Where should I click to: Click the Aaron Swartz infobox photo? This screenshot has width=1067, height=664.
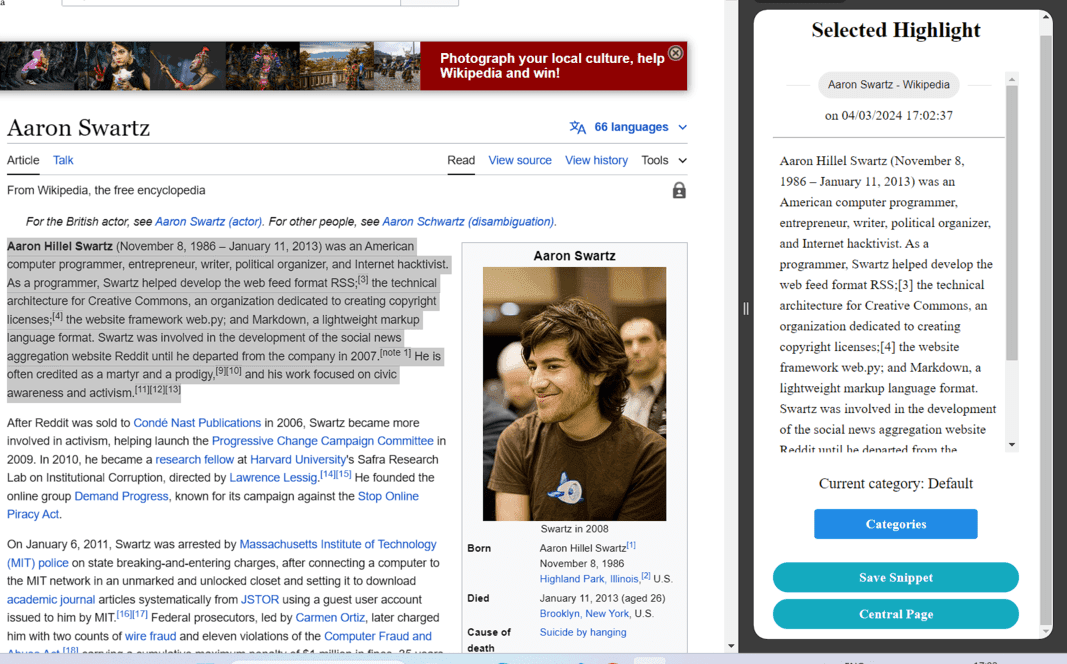point(574,394)
